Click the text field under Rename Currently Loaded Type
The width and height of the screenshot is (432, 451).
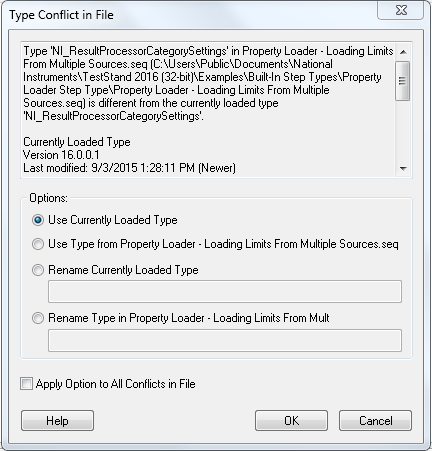[x=225, y=292]
